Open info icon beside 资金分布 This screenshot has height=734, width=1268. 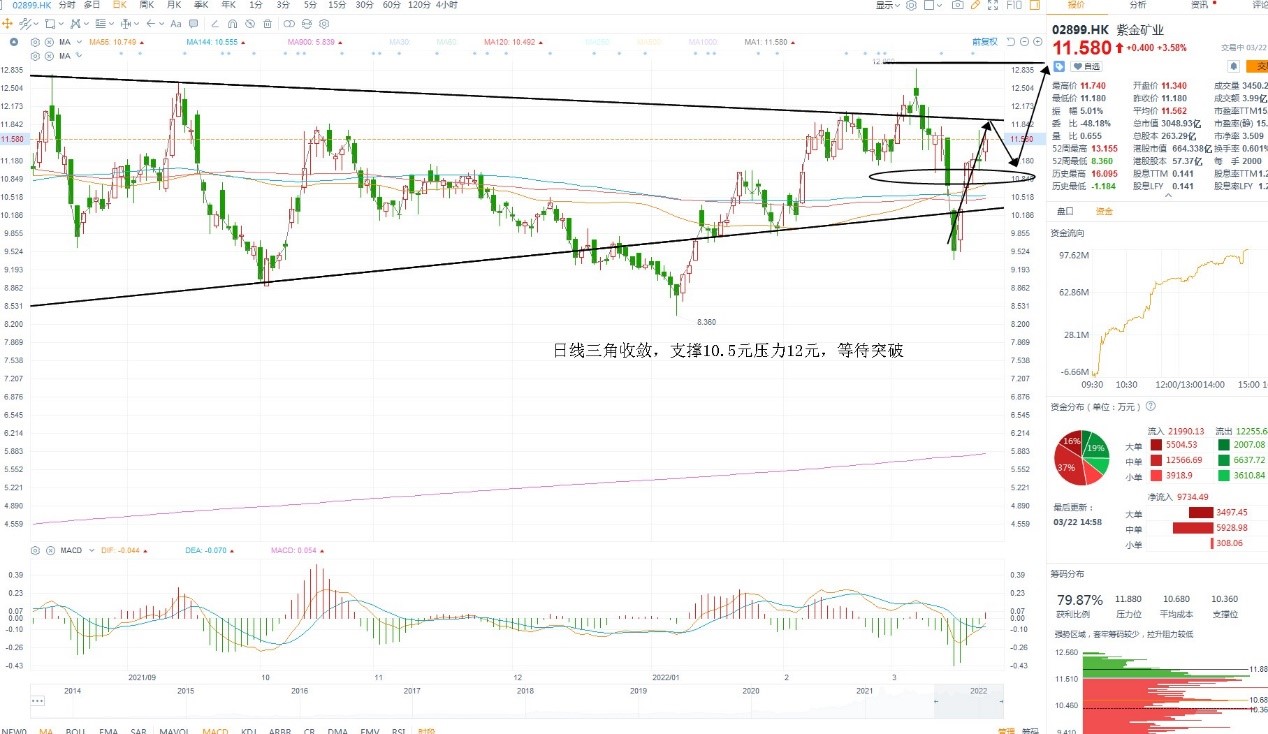1150,406
